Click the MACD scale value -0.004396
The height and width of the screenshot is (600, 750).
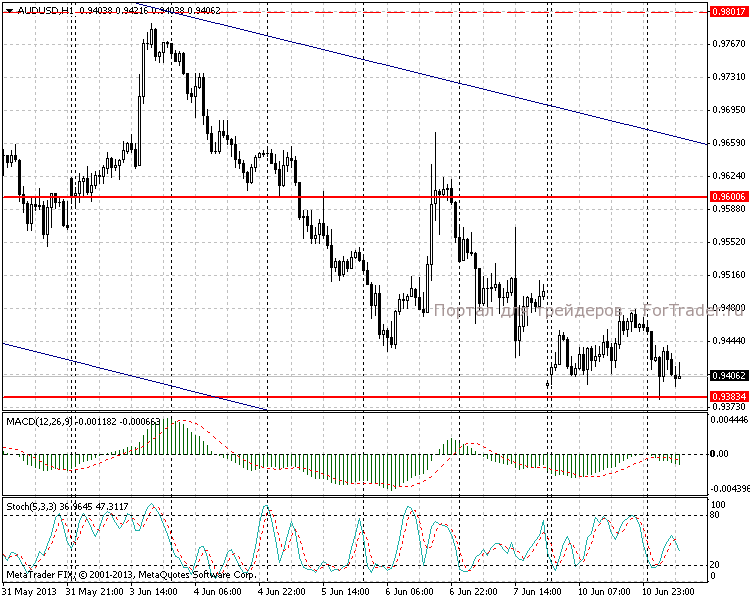pos(729,489)
